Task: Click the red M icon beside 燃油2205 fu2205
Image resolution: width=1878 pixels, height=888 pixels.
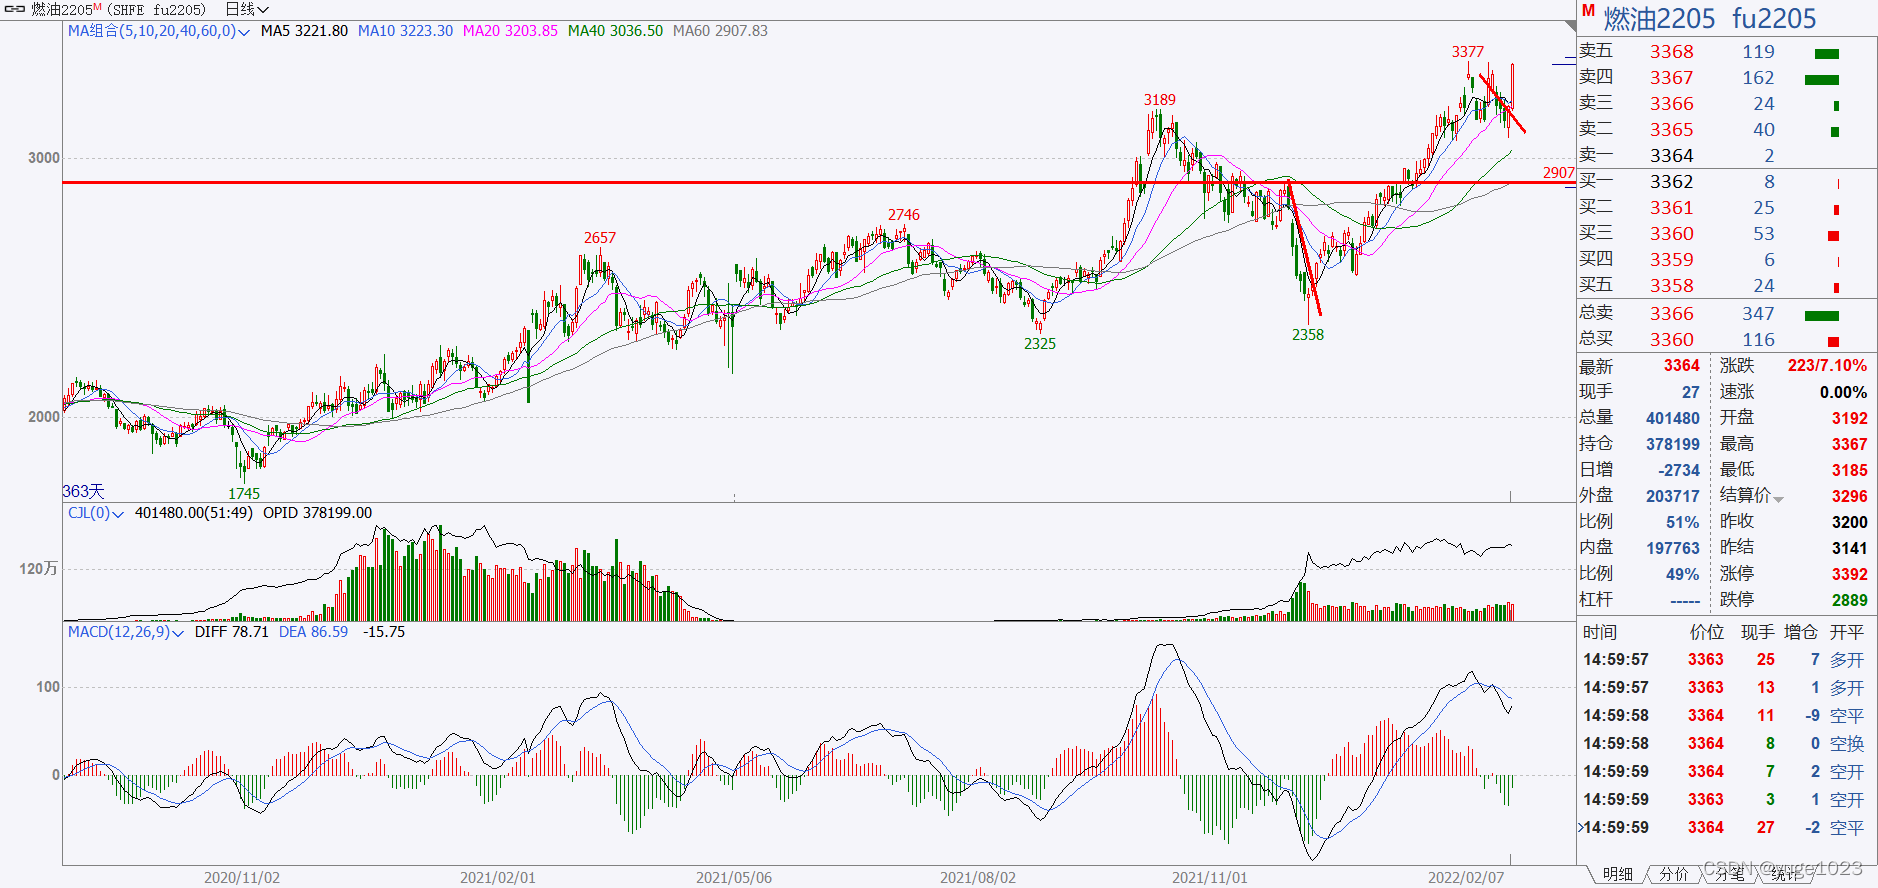Action: (1588, 11)
